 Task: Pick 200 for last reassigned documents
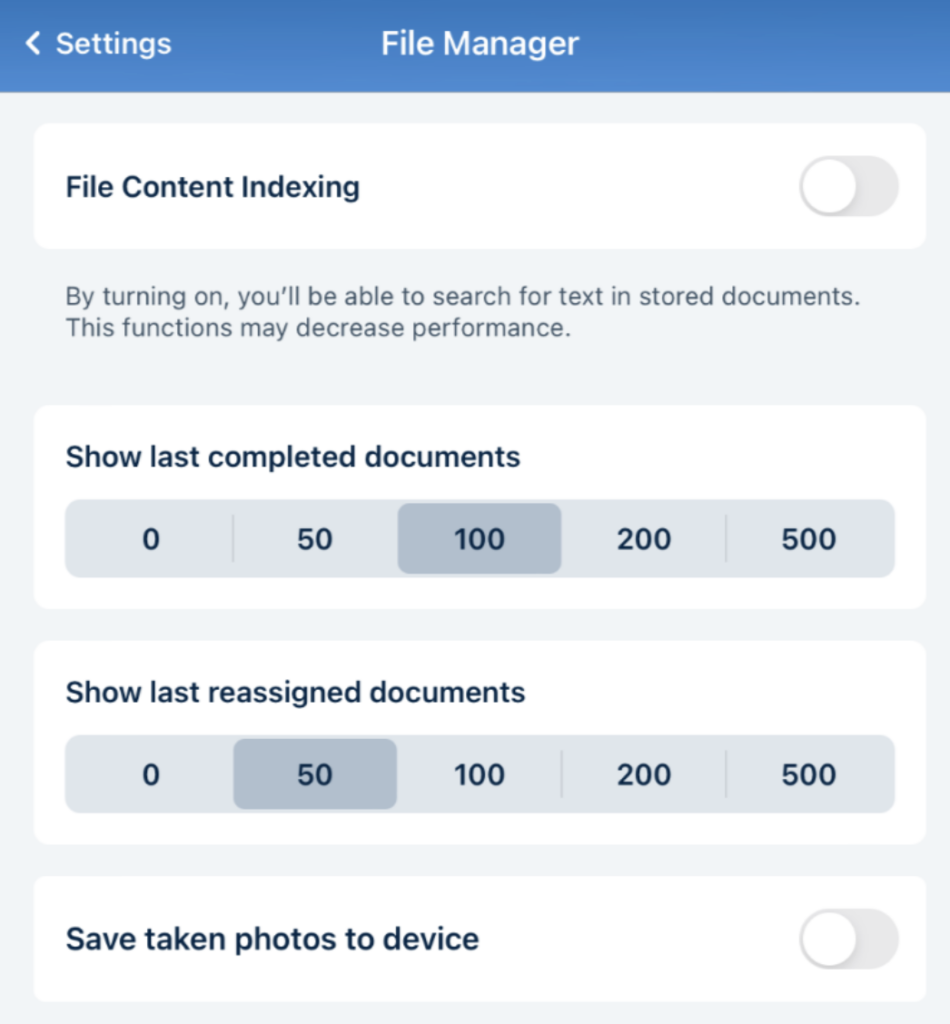[x=644, y=775]
